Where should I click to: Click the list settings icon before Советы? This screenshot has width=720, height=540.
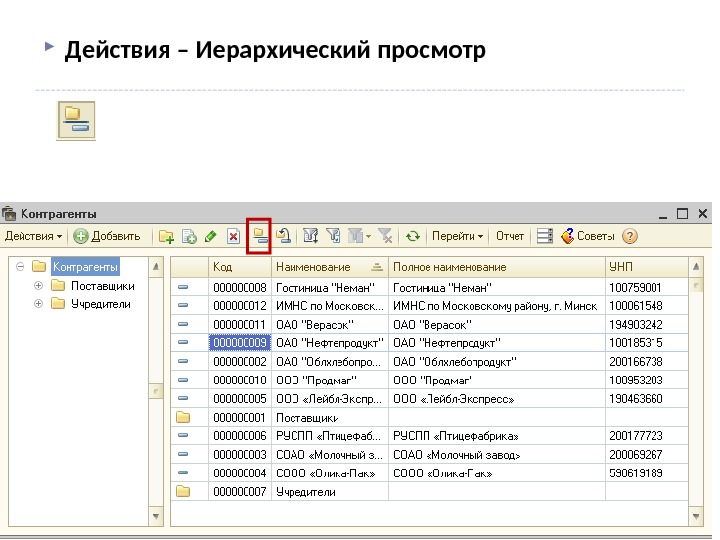pyautogui.click(x=545, y=236)
